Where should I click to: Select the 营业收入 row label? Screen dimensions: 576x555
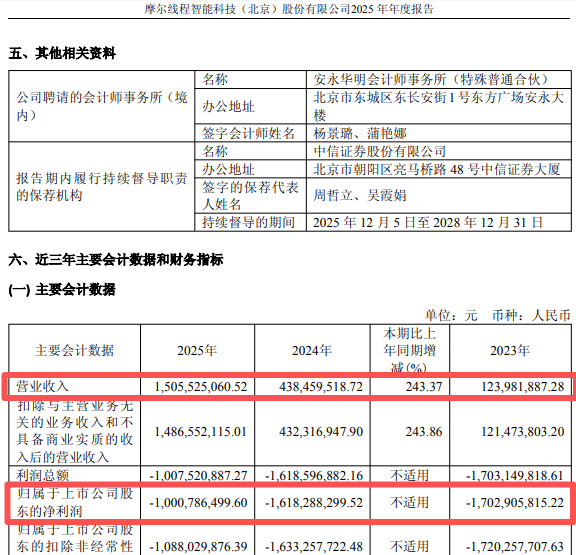click(42, 386)
